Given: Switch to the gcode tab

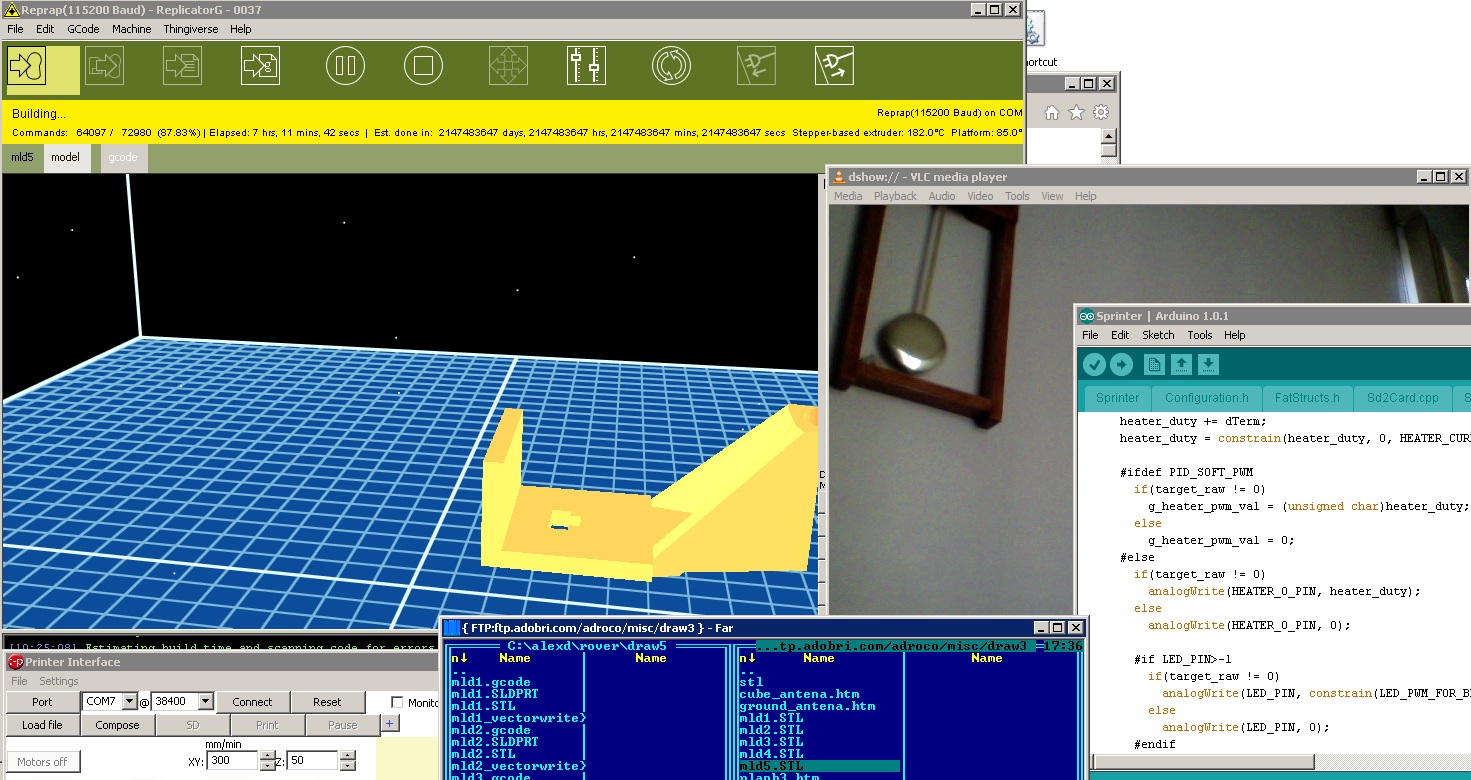Looking at the screenshot, I should (x=122, y=157).
